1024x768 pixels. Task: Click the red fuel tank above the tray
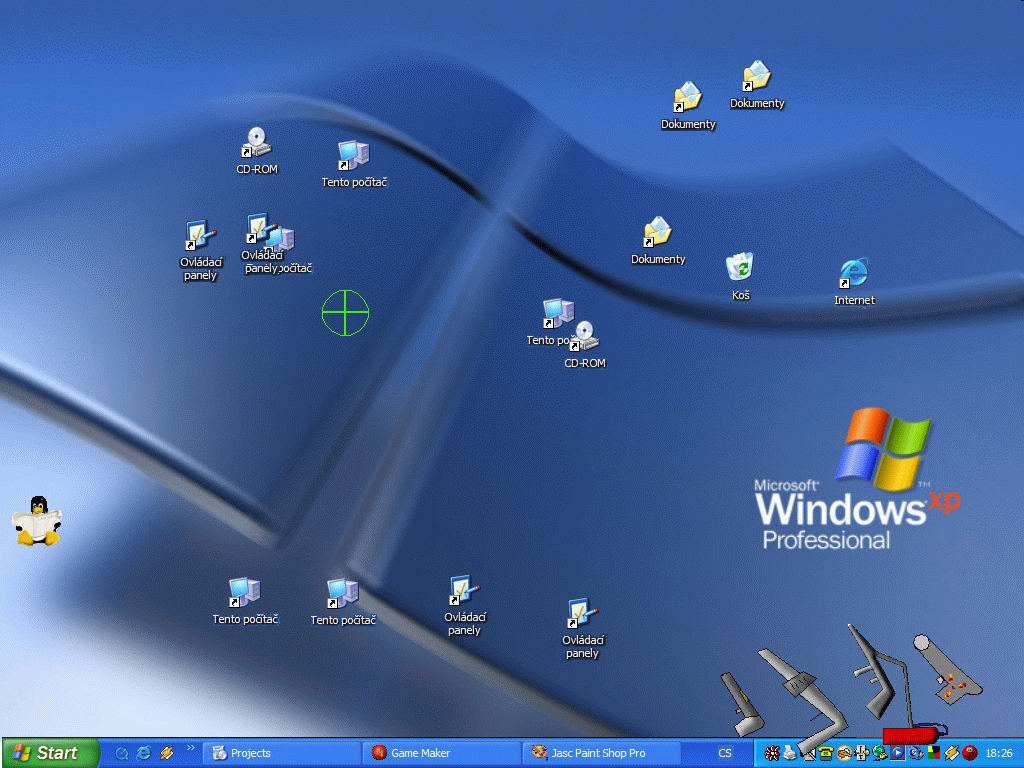coord(910,735)
